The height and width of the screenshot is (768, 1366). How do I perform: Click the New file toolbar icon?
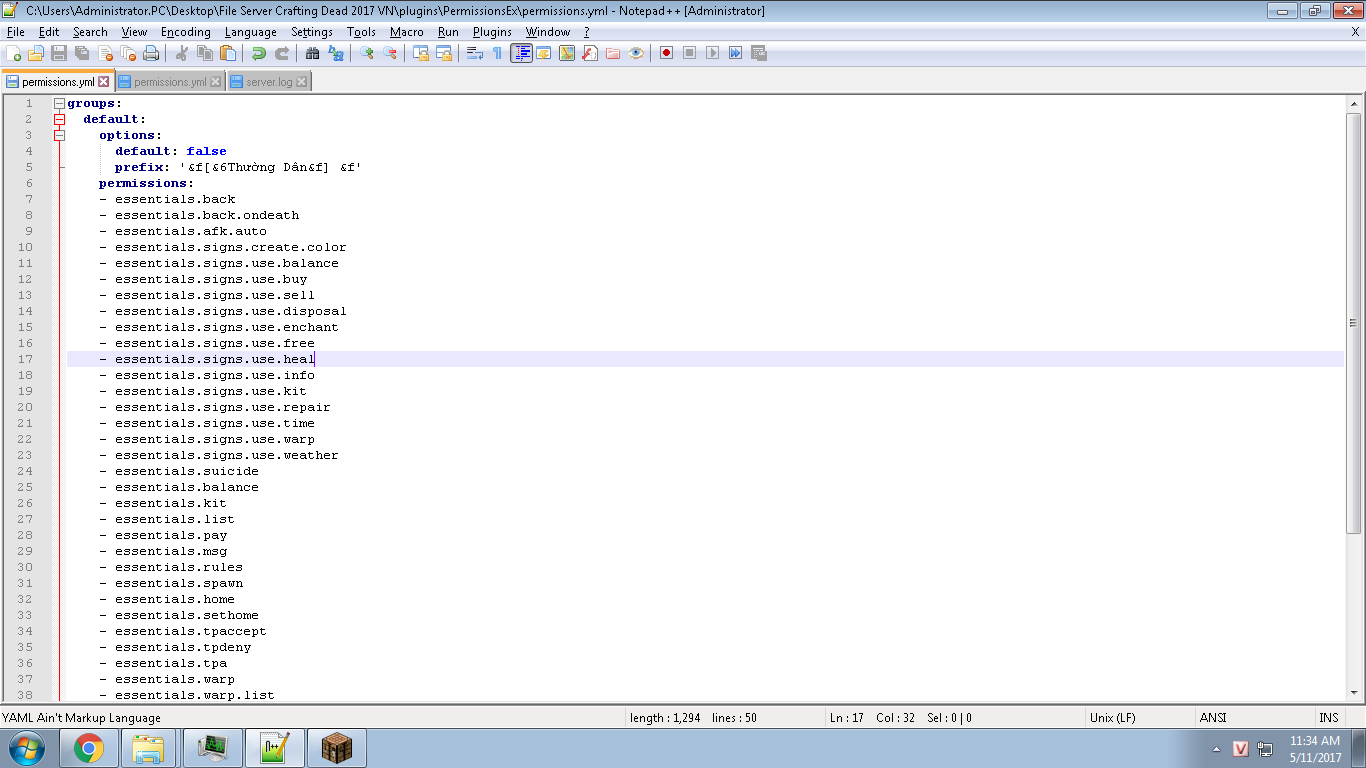click(13, 53)
